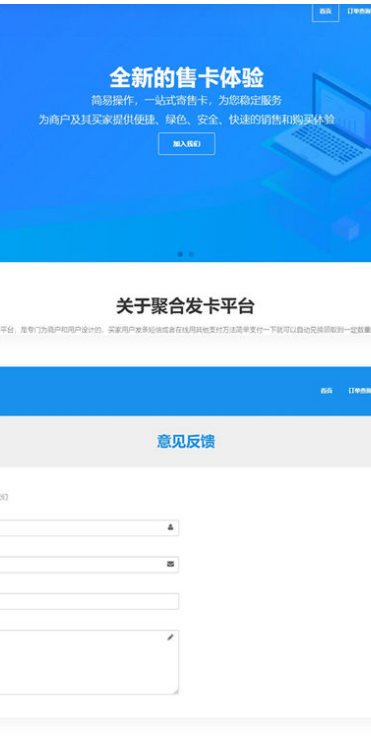Open 订单查询 in the feedback page header

click(359, 391)
